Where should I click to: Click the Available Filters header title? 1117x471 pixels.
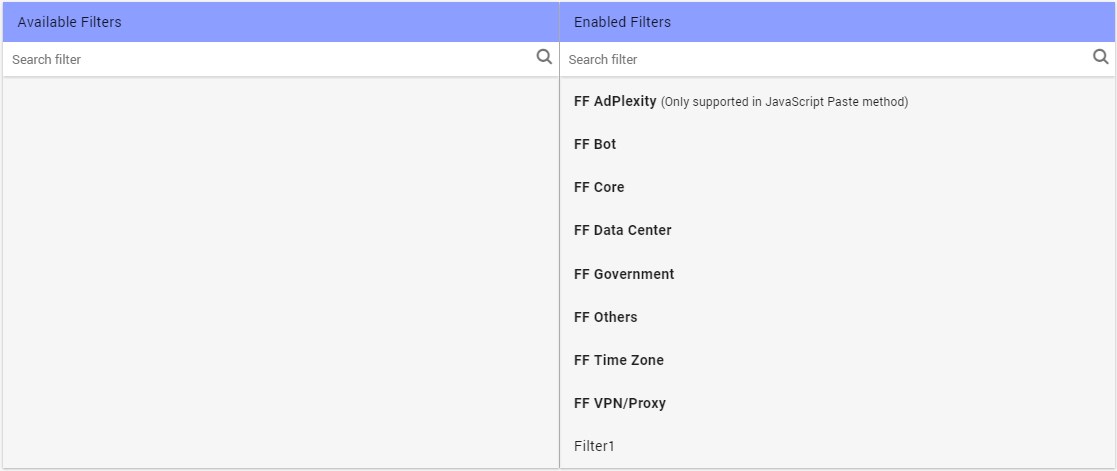pos(69,22)
